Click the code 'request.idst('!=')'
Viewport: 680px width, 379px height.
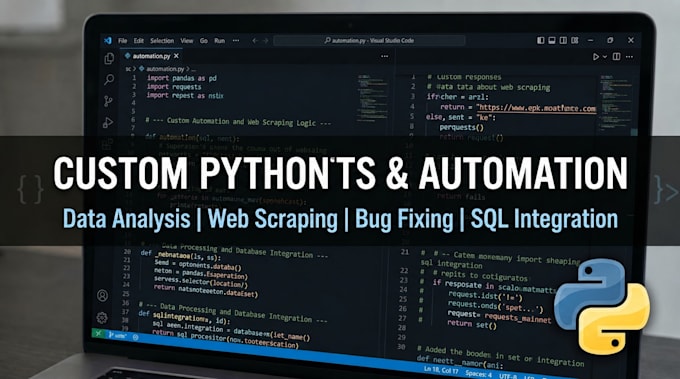click(x=485, y=296)
